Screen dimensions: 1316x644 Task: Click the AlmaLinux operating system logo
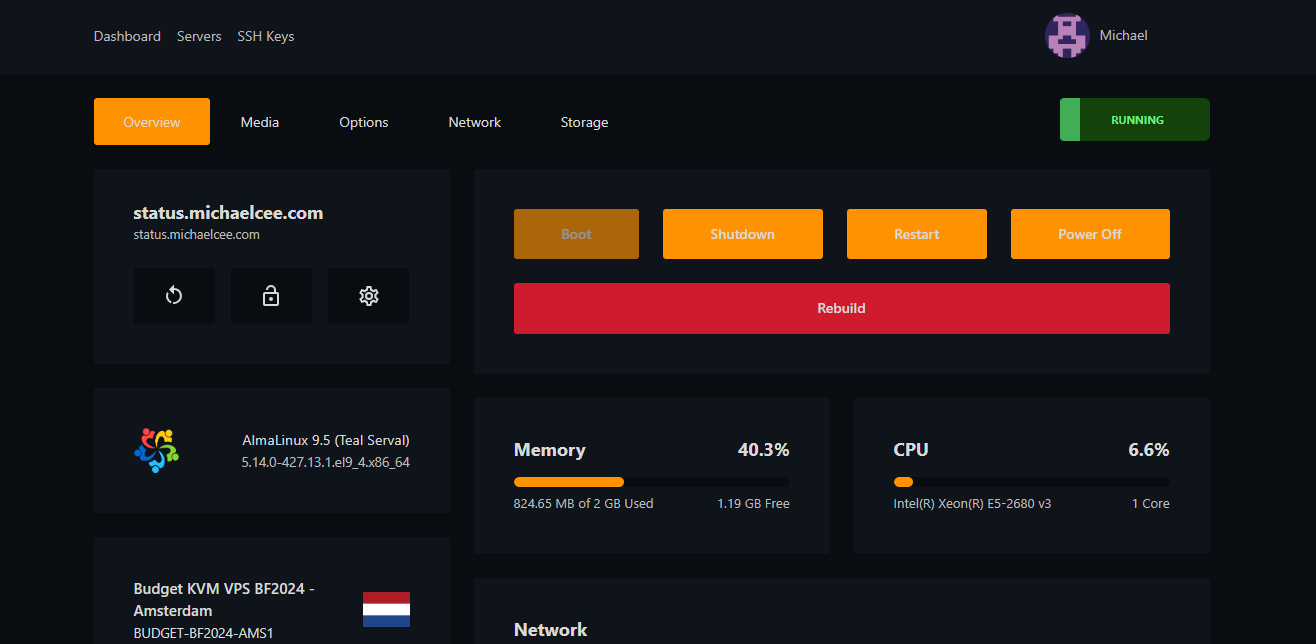(x=156, y=450)
